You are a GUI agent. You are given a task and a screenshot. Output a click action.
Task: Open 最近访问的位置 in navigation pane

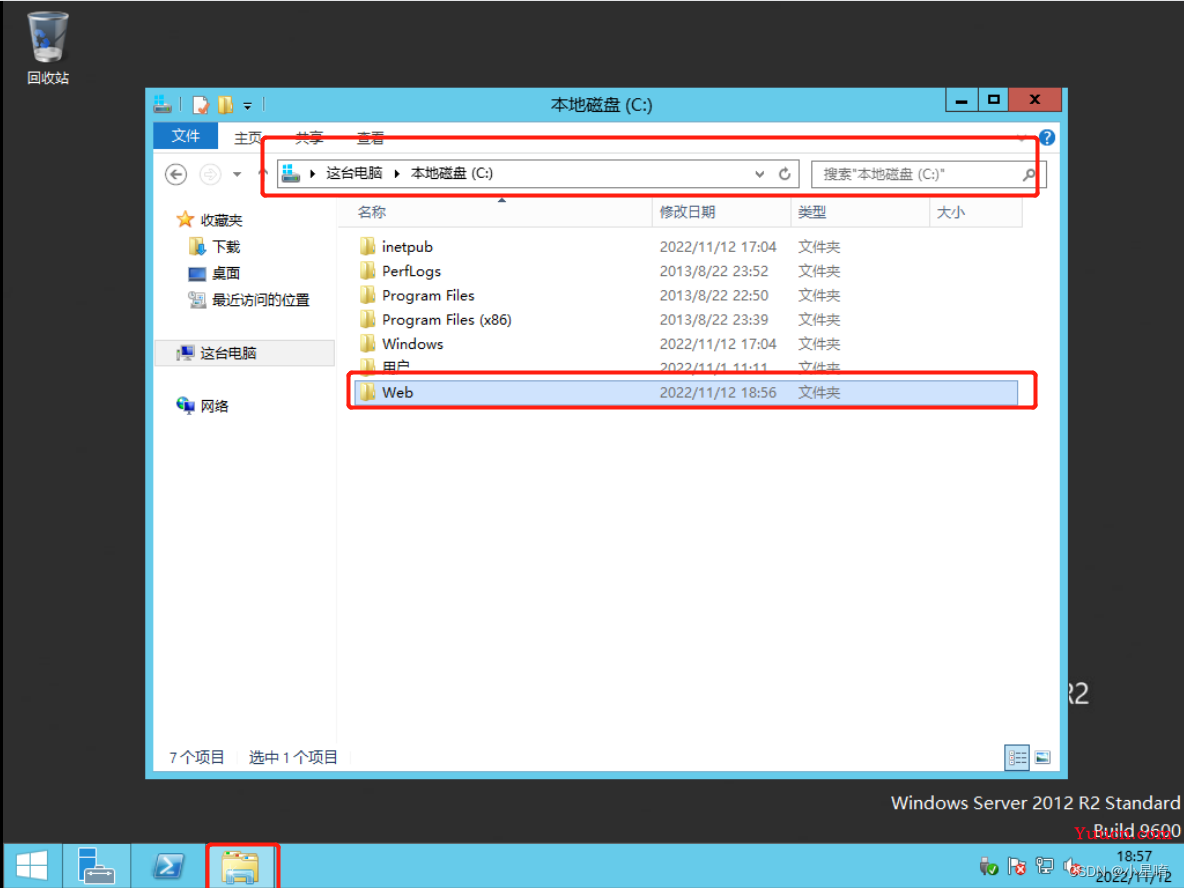(x=261, y=300)
